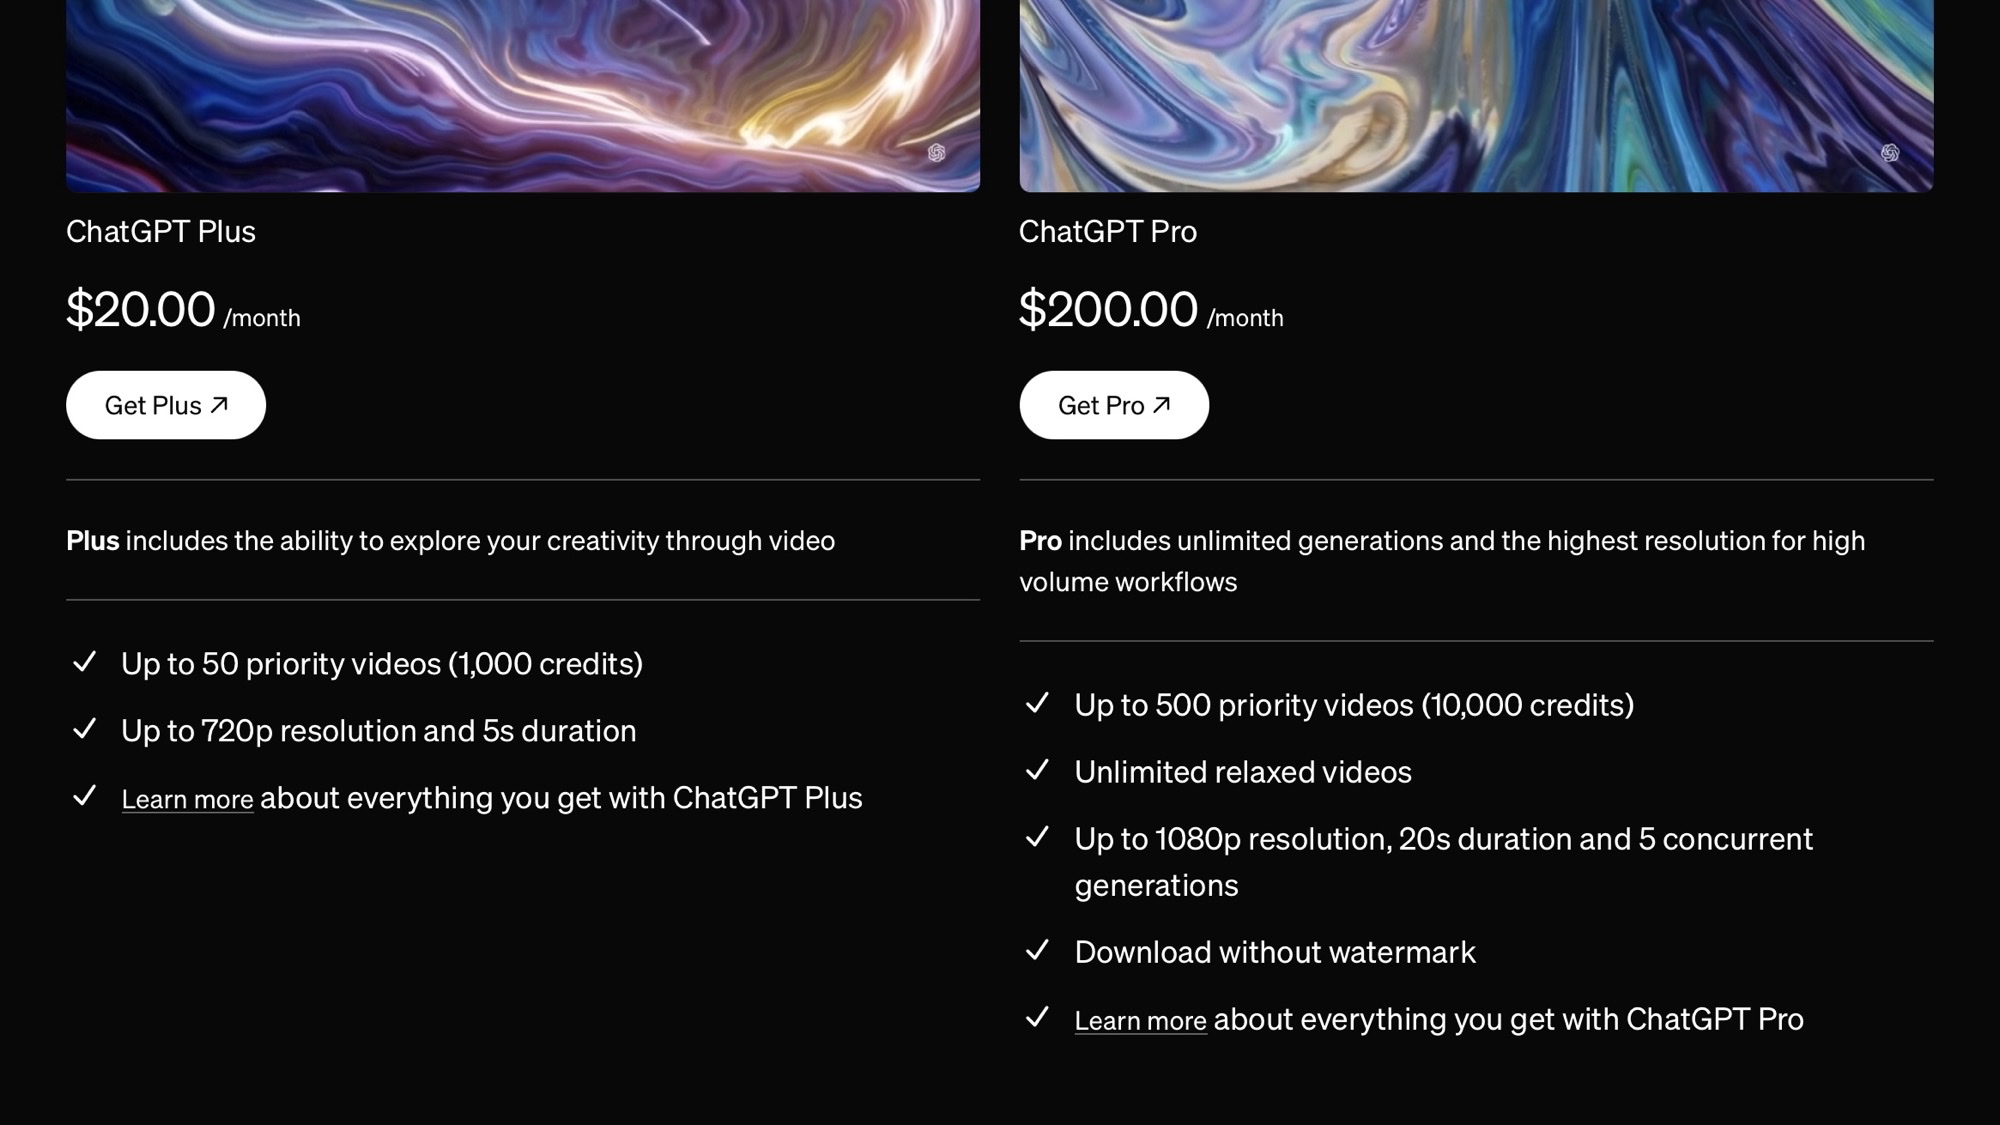Click the checkmark beside '500 priority videos'

1038,704
